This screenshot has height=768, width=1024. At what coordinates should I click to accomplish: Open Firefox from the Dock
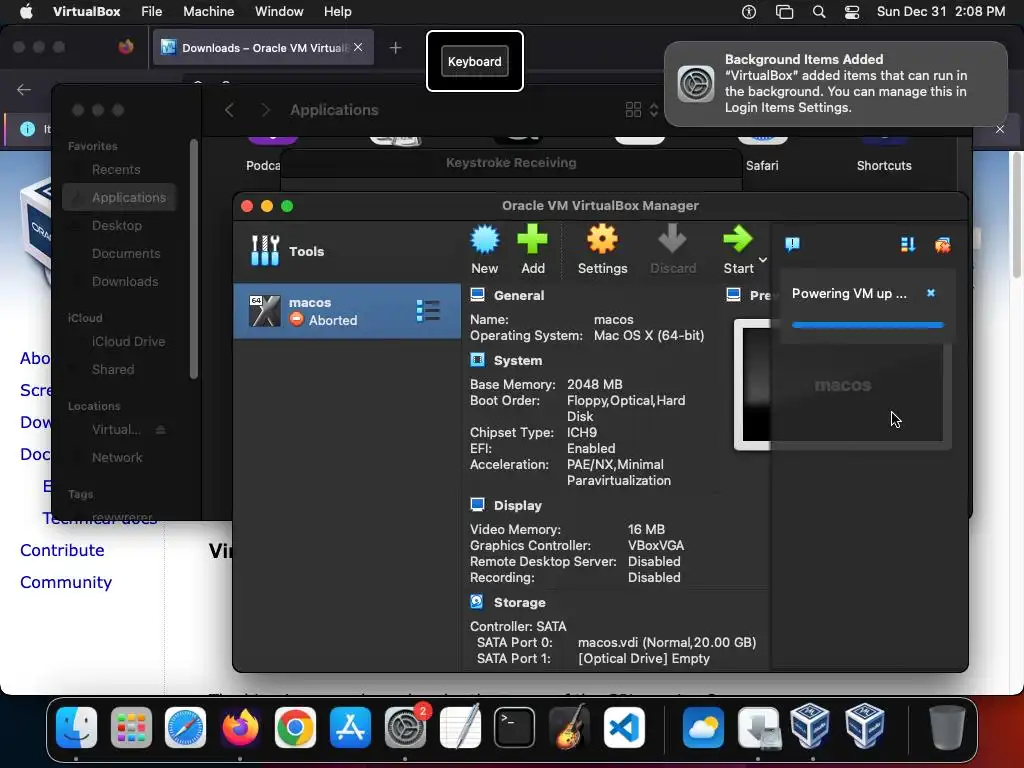[240, 727]
